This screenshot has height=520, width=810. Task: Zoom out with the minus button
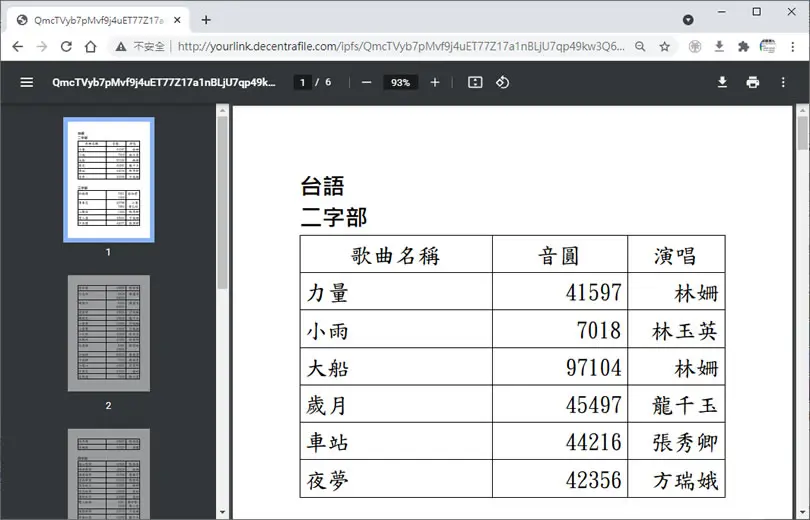pos(366,83)
